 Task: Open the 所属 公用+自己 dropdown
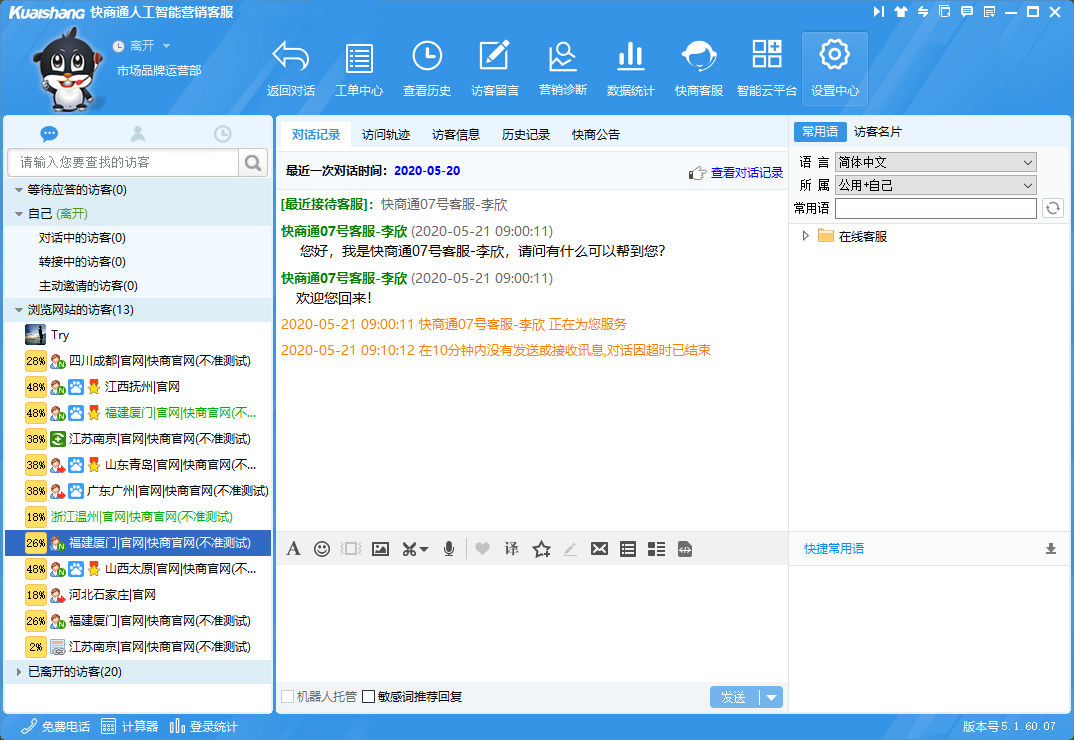click(935, 185)
